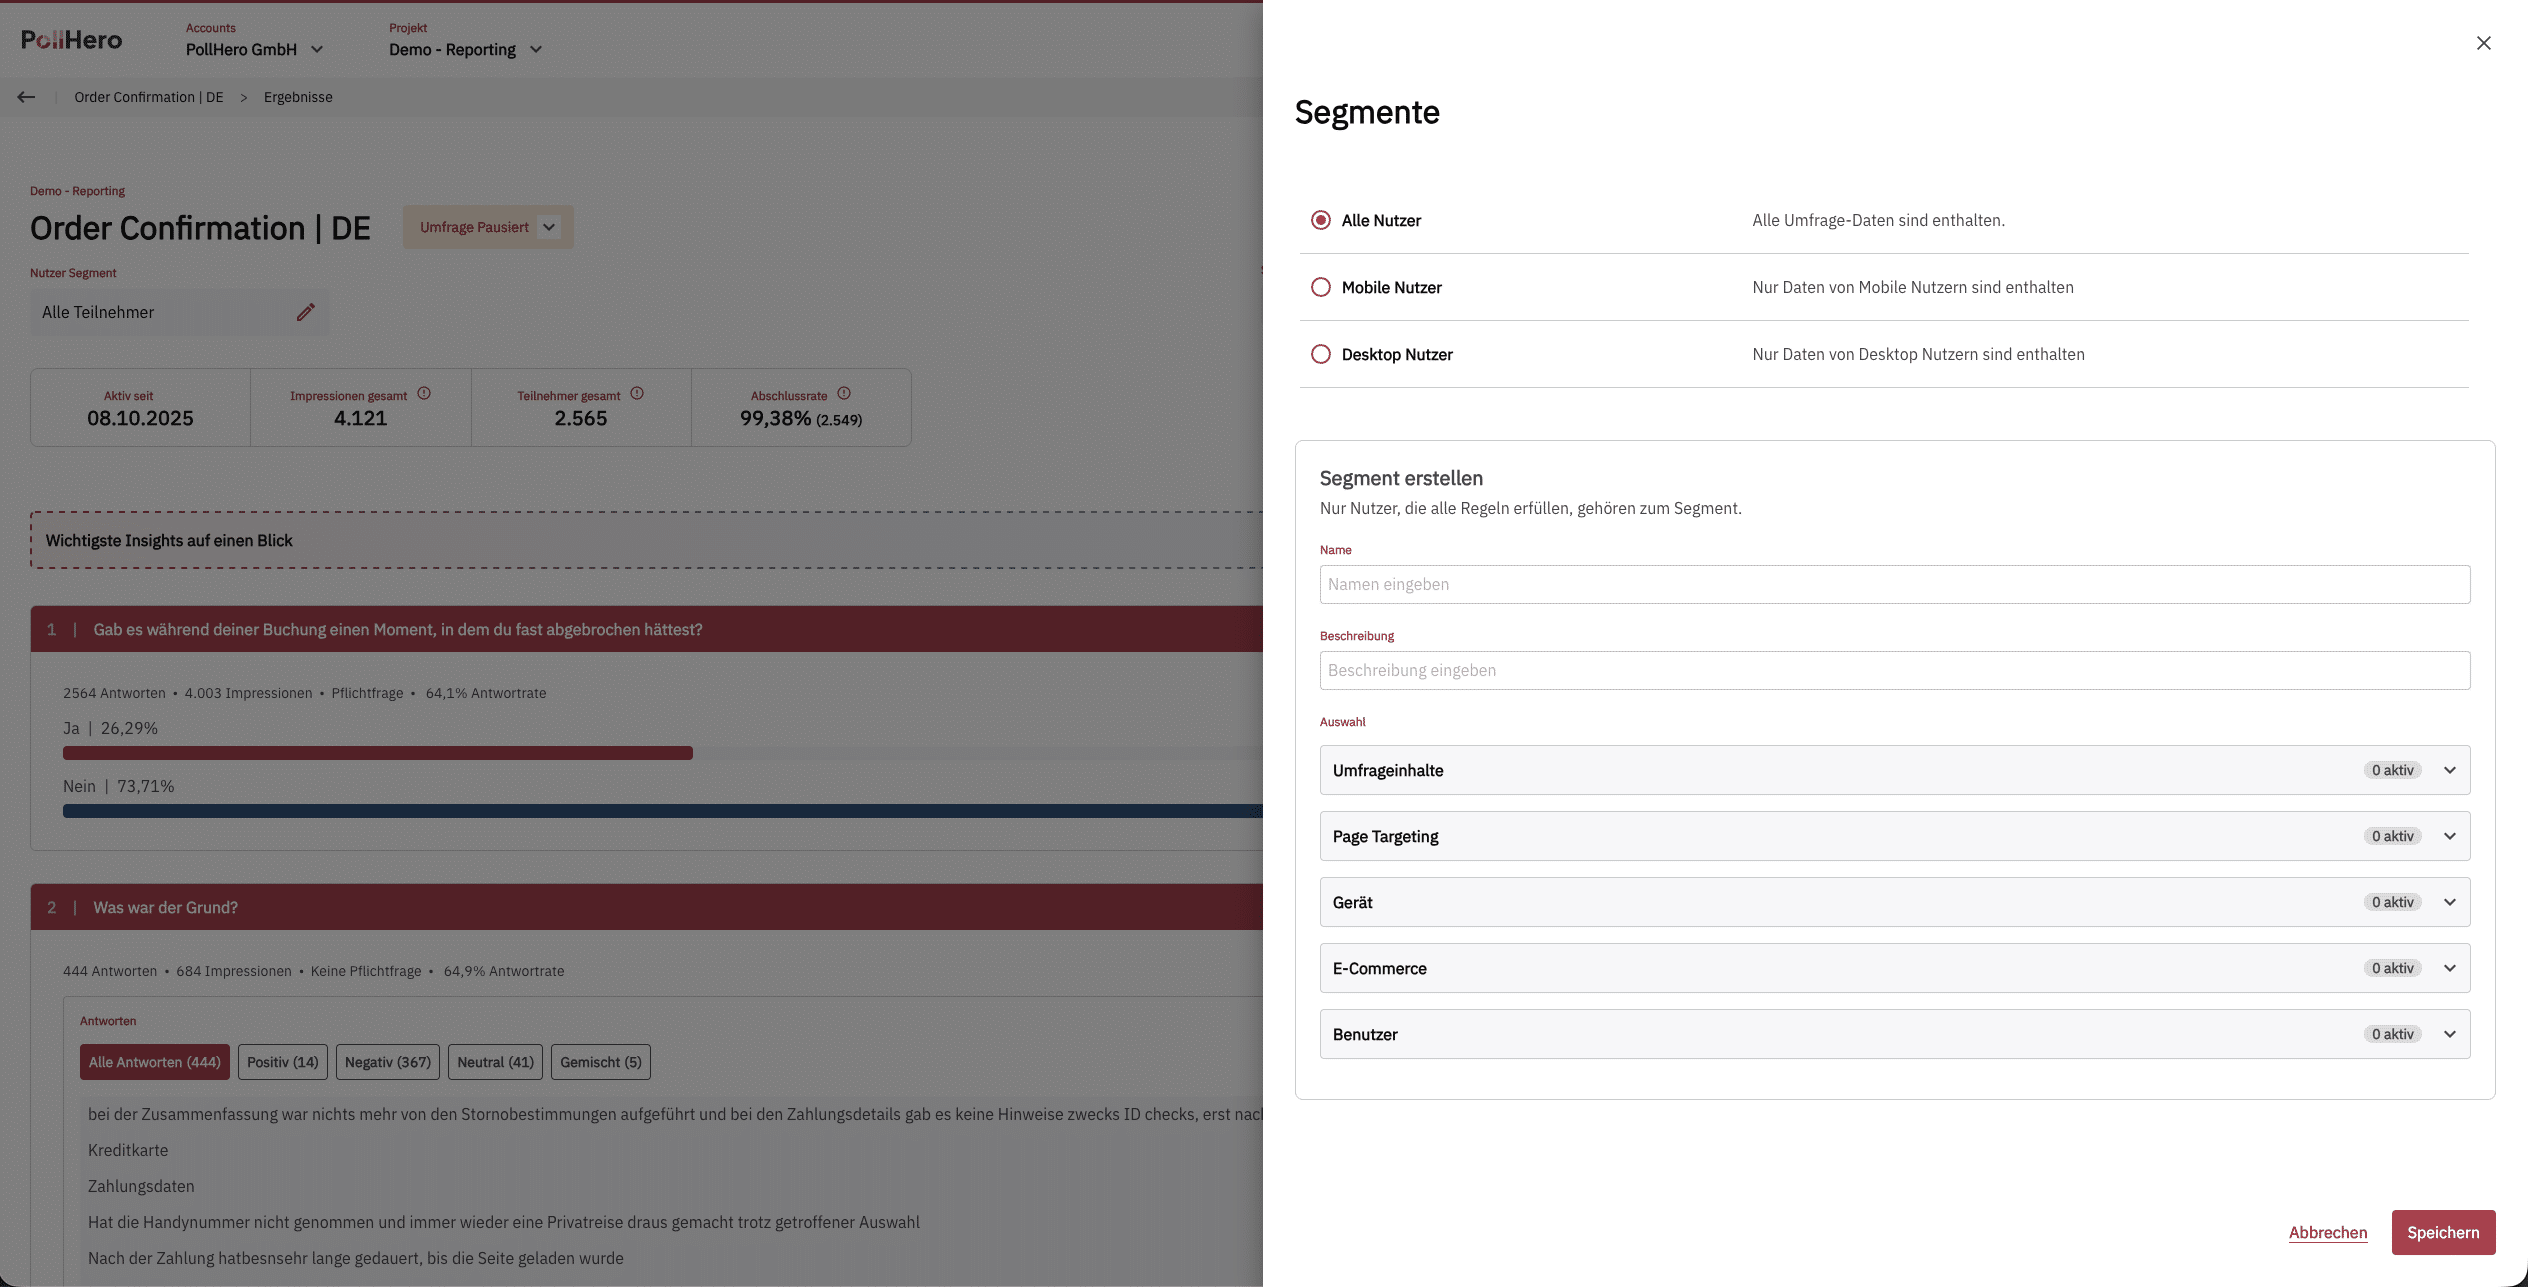The height and width of the screenshot is (1287, 2528).
Task: Click the Namen eingeben input field
Action: tap(1894, 584)
